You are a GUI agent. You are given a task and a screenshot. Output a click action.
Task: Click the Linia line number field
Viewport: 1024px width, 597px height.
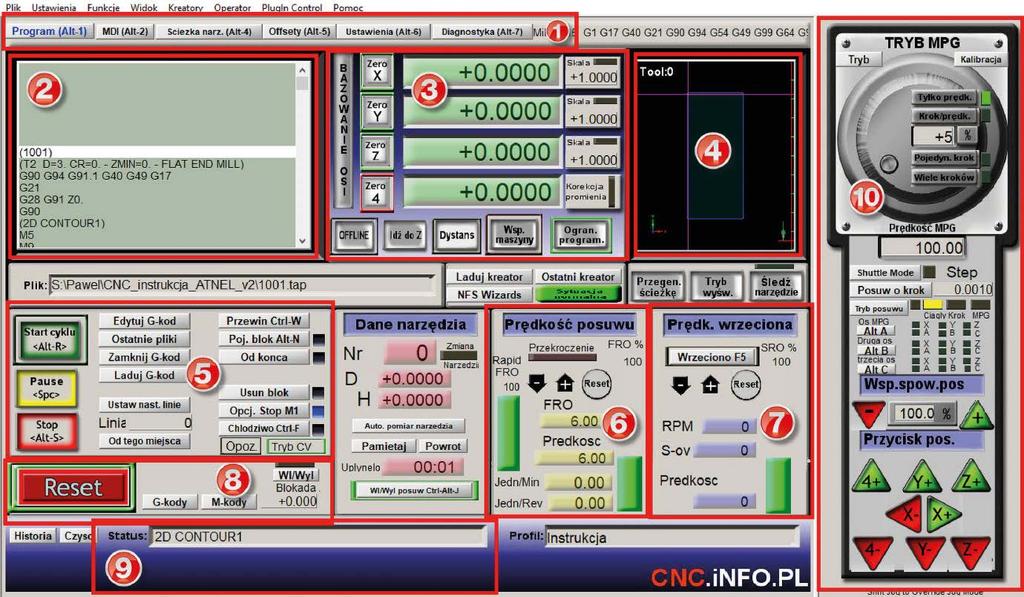coord(160,423)
